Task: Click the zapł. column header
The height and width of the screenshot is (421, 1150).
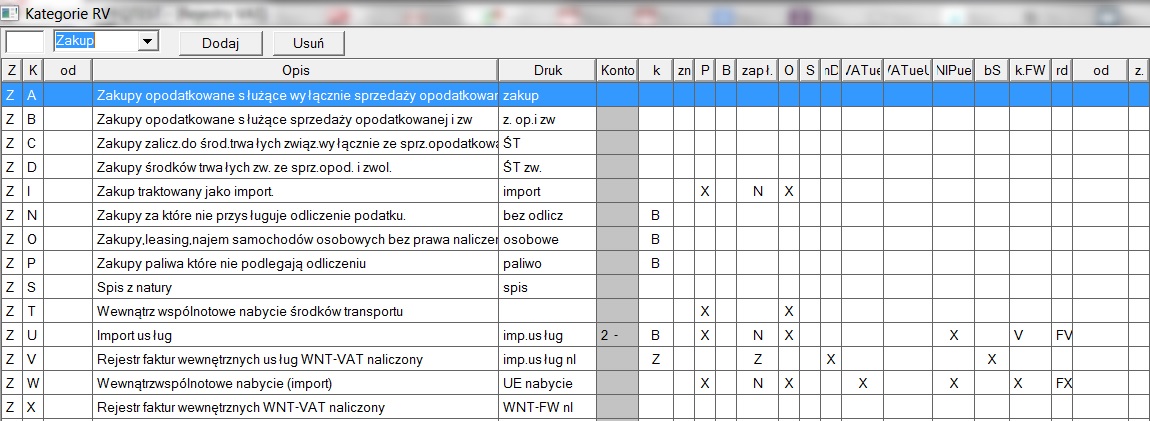Action: pyautogui.click(x=759, y=70)
